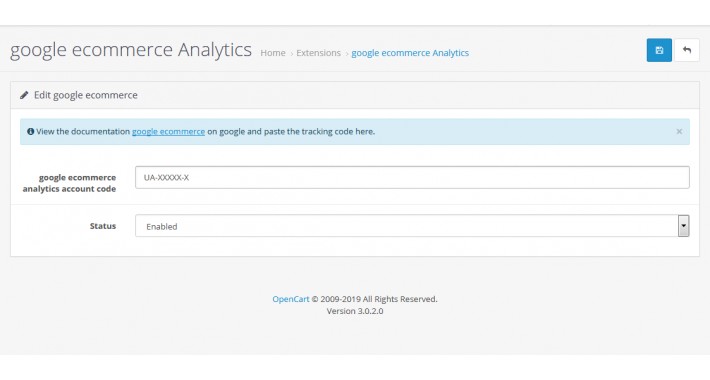Open the google ecommerce Analytics breadcrumb link
The height and width of the screenshot is (380, 710).
pyautogui.click(x=410, y=53)
